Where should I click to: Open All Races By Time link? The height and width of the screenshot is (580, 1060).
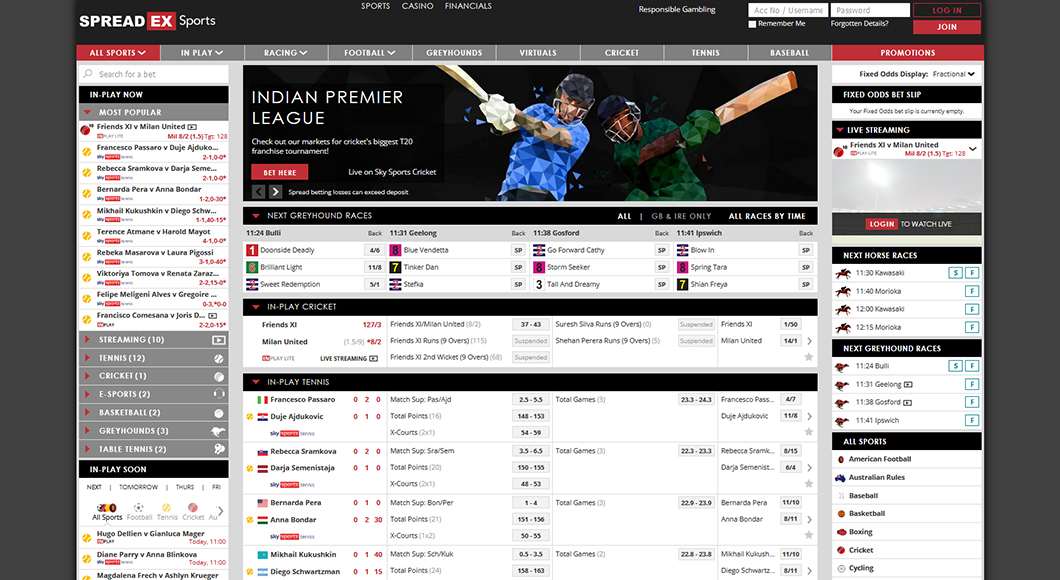(x=767, y=216)
